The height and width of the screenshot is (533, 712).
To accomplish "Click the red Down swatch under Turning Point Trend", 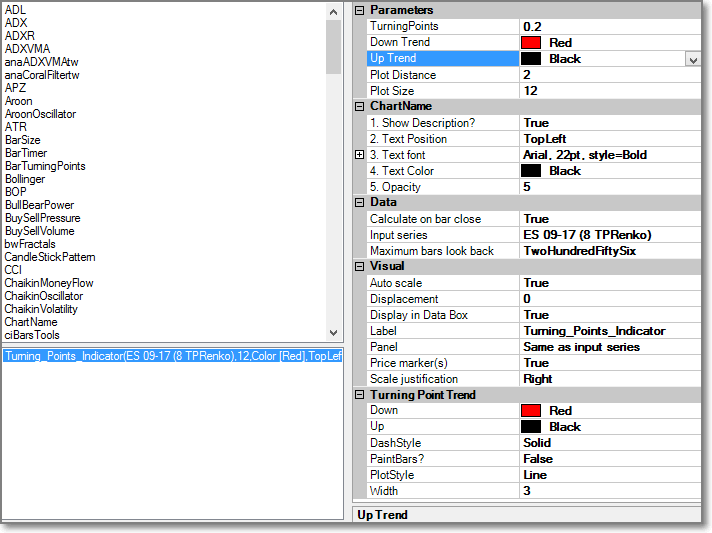I will click(x=531, y=411).
